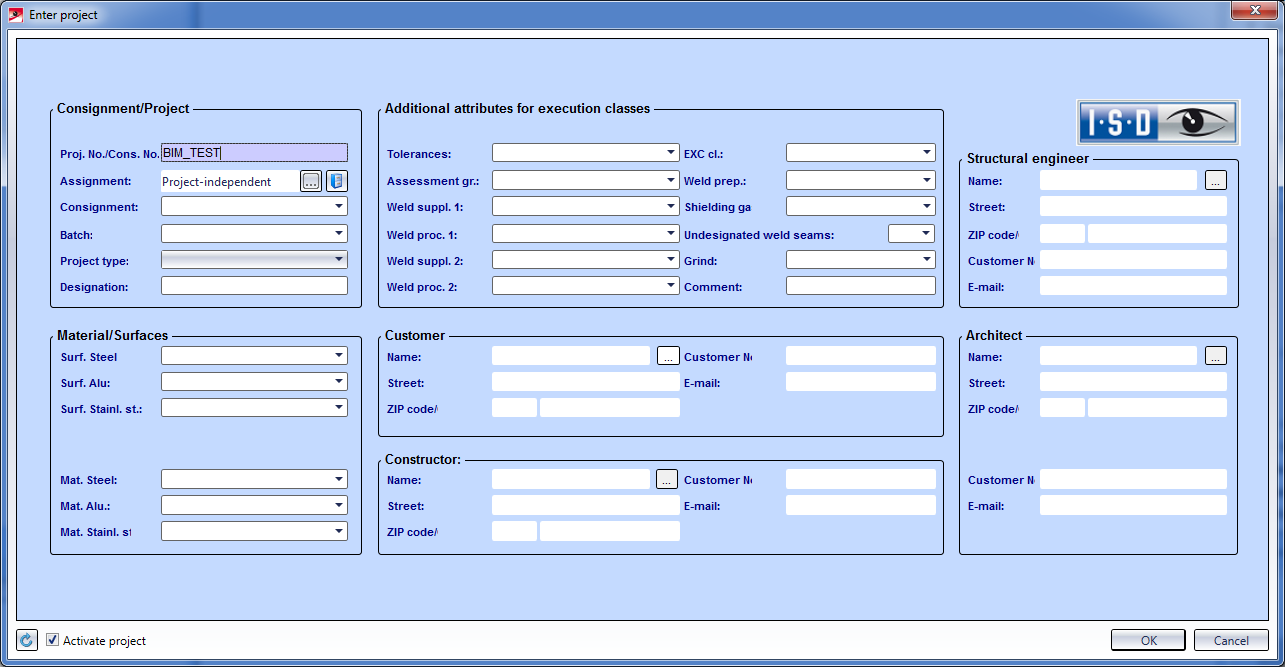
Task: Click the ISD eye logo
Action: click(1158, 122)
